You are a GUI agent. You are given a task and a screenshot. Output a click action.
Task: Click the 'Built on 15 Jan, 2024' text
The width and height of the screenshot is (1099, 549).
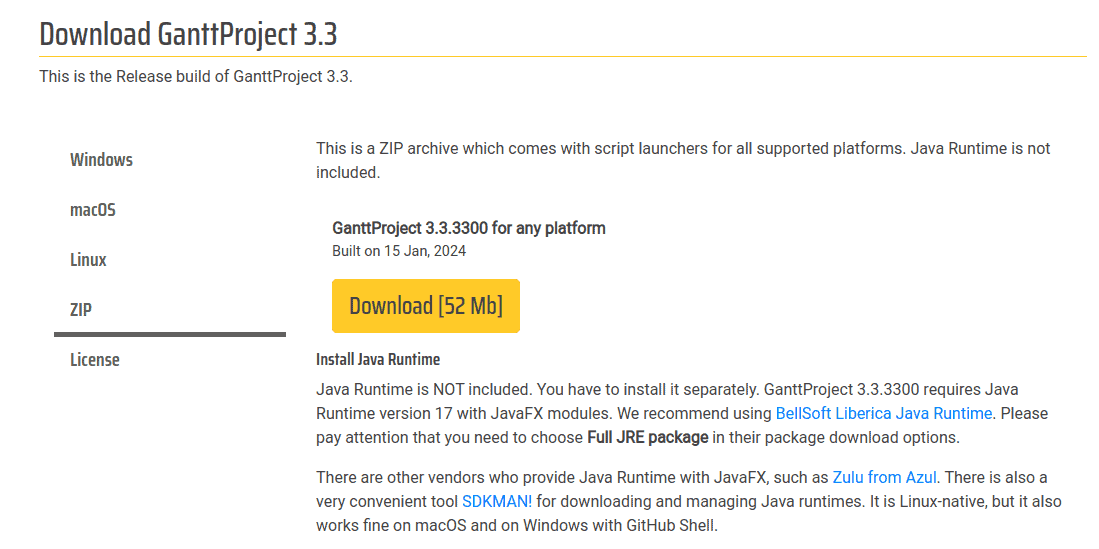(x=399, y=251)
